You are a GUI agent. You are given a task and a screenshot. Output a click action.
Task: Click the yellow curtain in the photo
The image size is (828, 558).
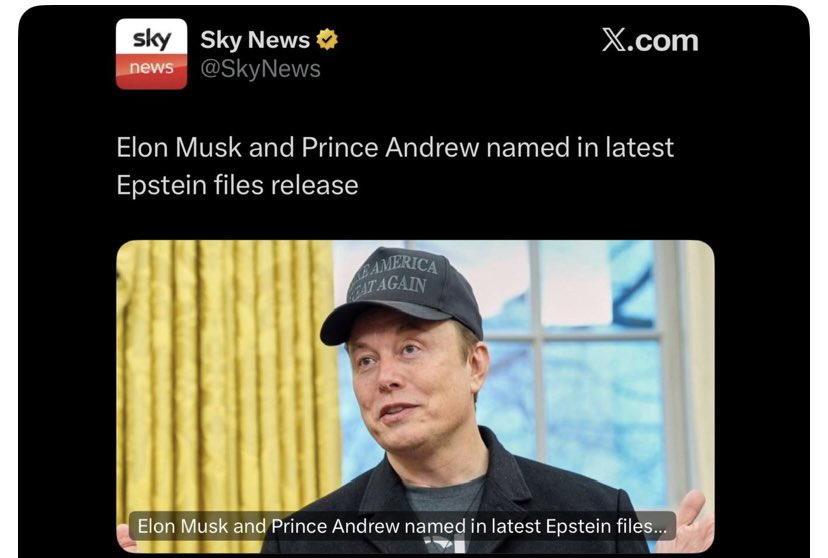pos(226,370)
